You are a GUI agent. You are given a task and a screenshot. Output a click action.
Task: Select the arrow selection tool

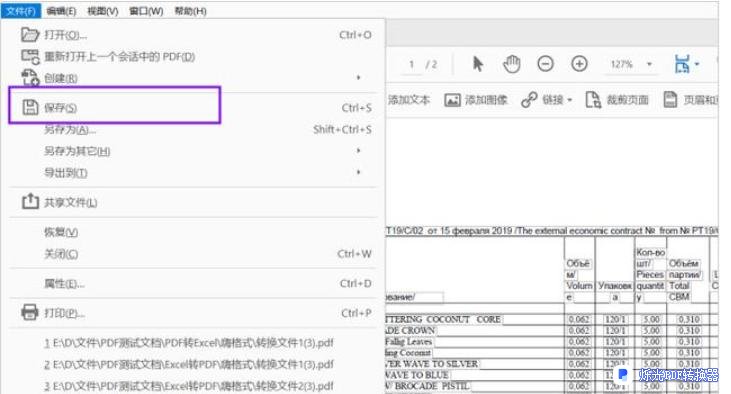coord(478,64)
